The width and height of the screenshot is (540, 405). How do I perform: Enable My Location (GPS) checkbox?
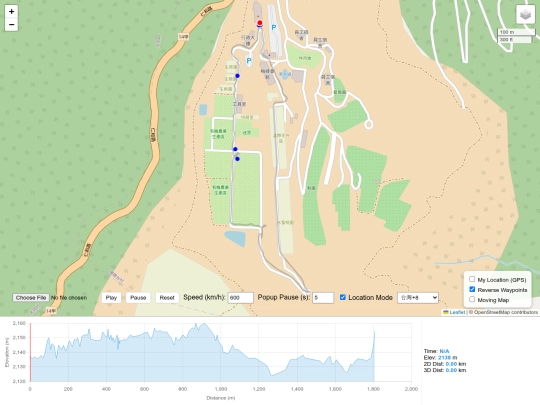point(472,279)
